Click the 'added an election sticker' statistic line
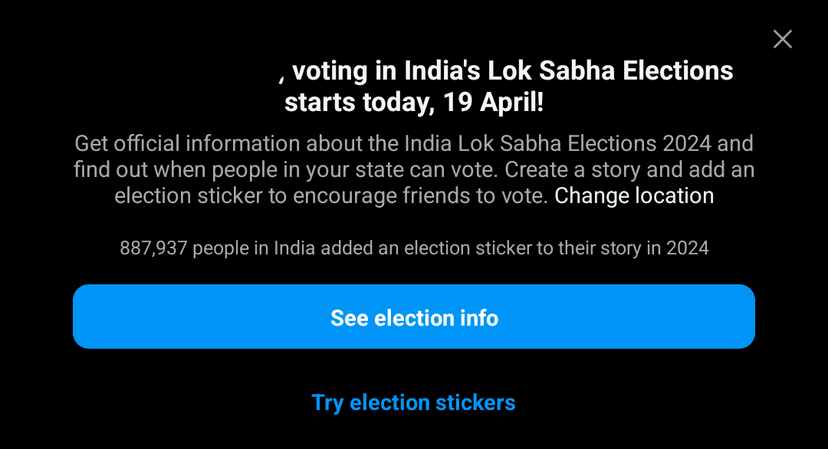The width and height of the screenshot is (828, 449). pos(414,248)
